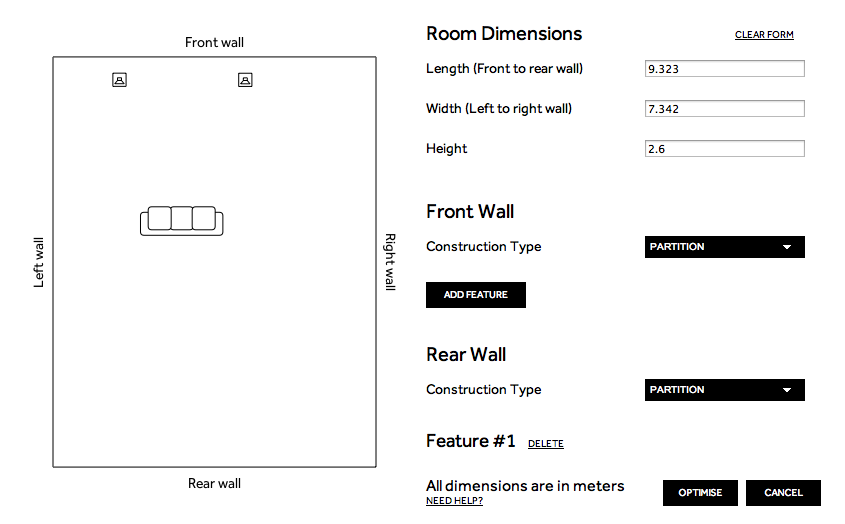Image resolution: width=845 pixels, height=524 pixels.
Task: Expand Rear Wall Construction Type dropdown
Action: 724,390
